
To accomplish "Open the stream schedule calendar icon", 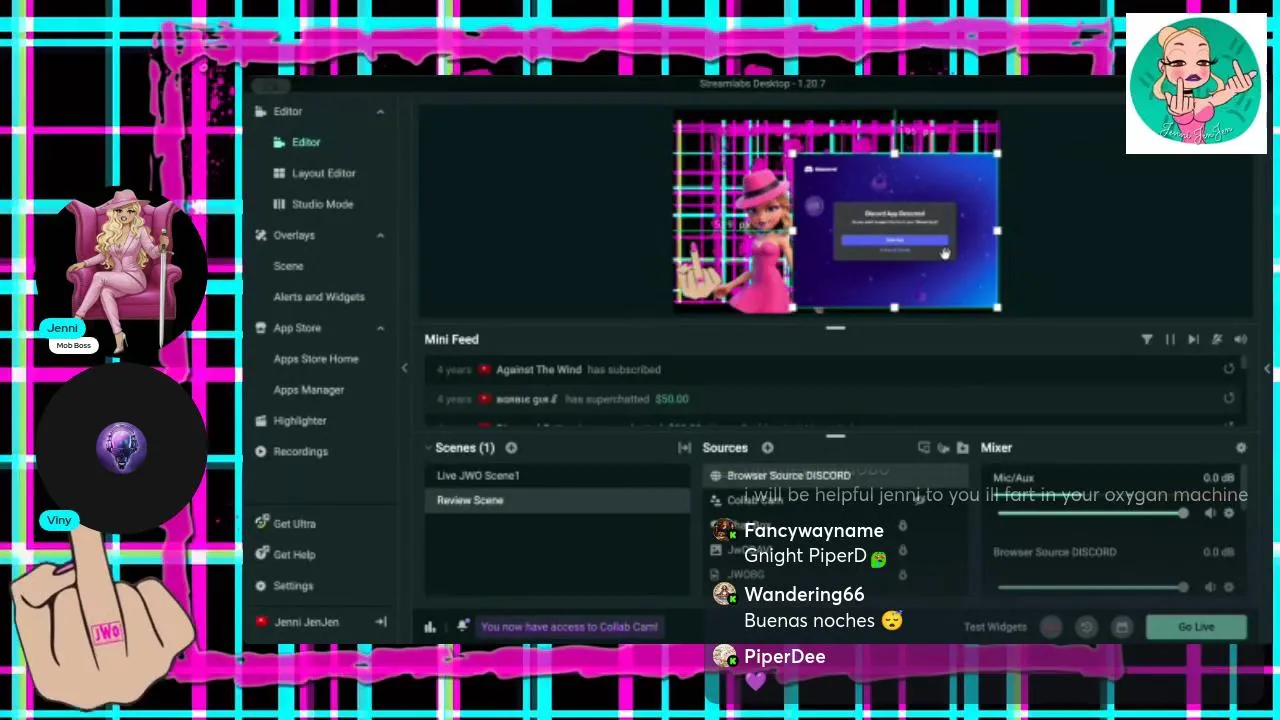I will pos(1121,627).
